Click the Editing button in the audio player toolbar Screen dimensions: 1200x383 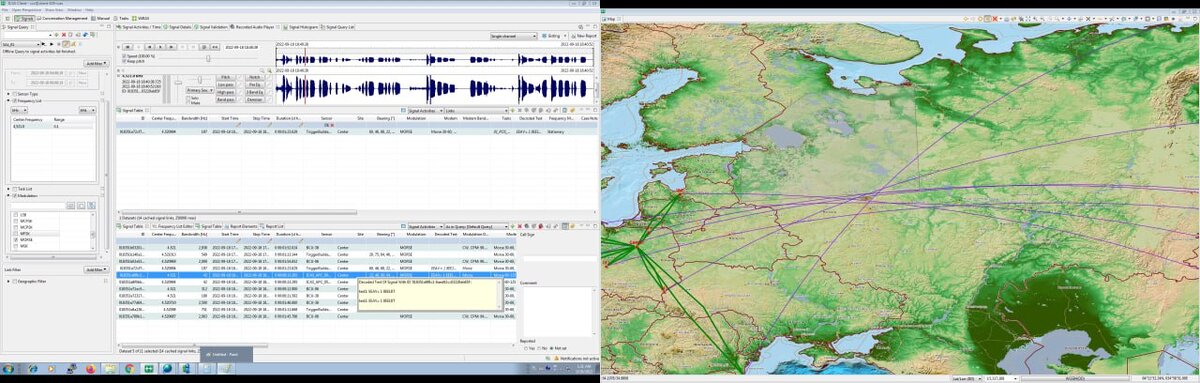coord(553,35)
